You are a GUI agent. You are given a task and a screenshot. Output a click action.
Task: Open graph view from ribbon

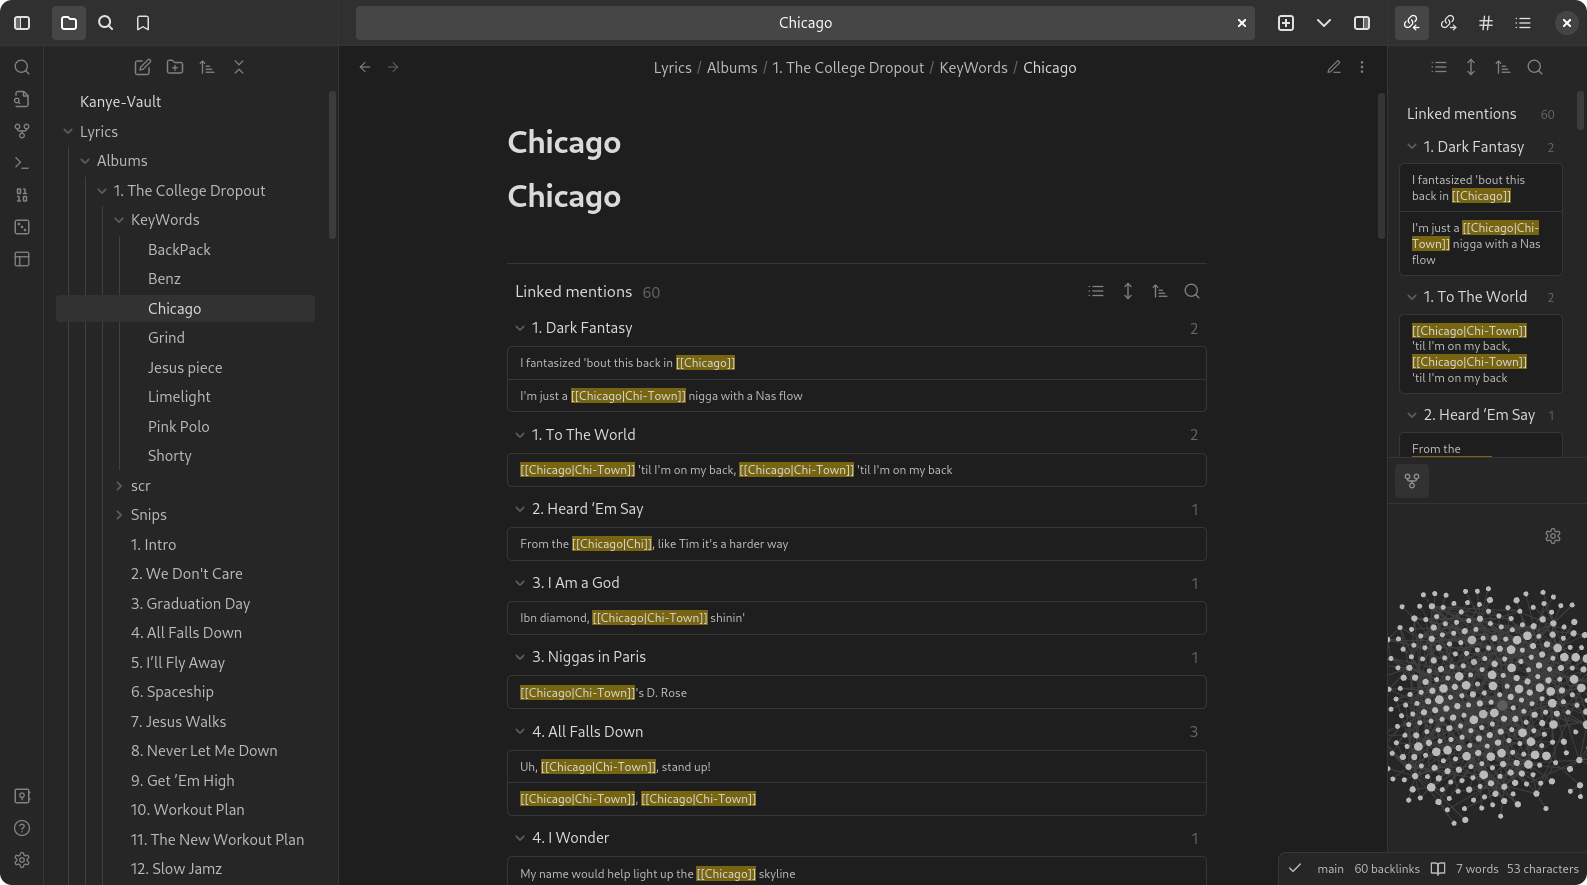pos(22,131)
